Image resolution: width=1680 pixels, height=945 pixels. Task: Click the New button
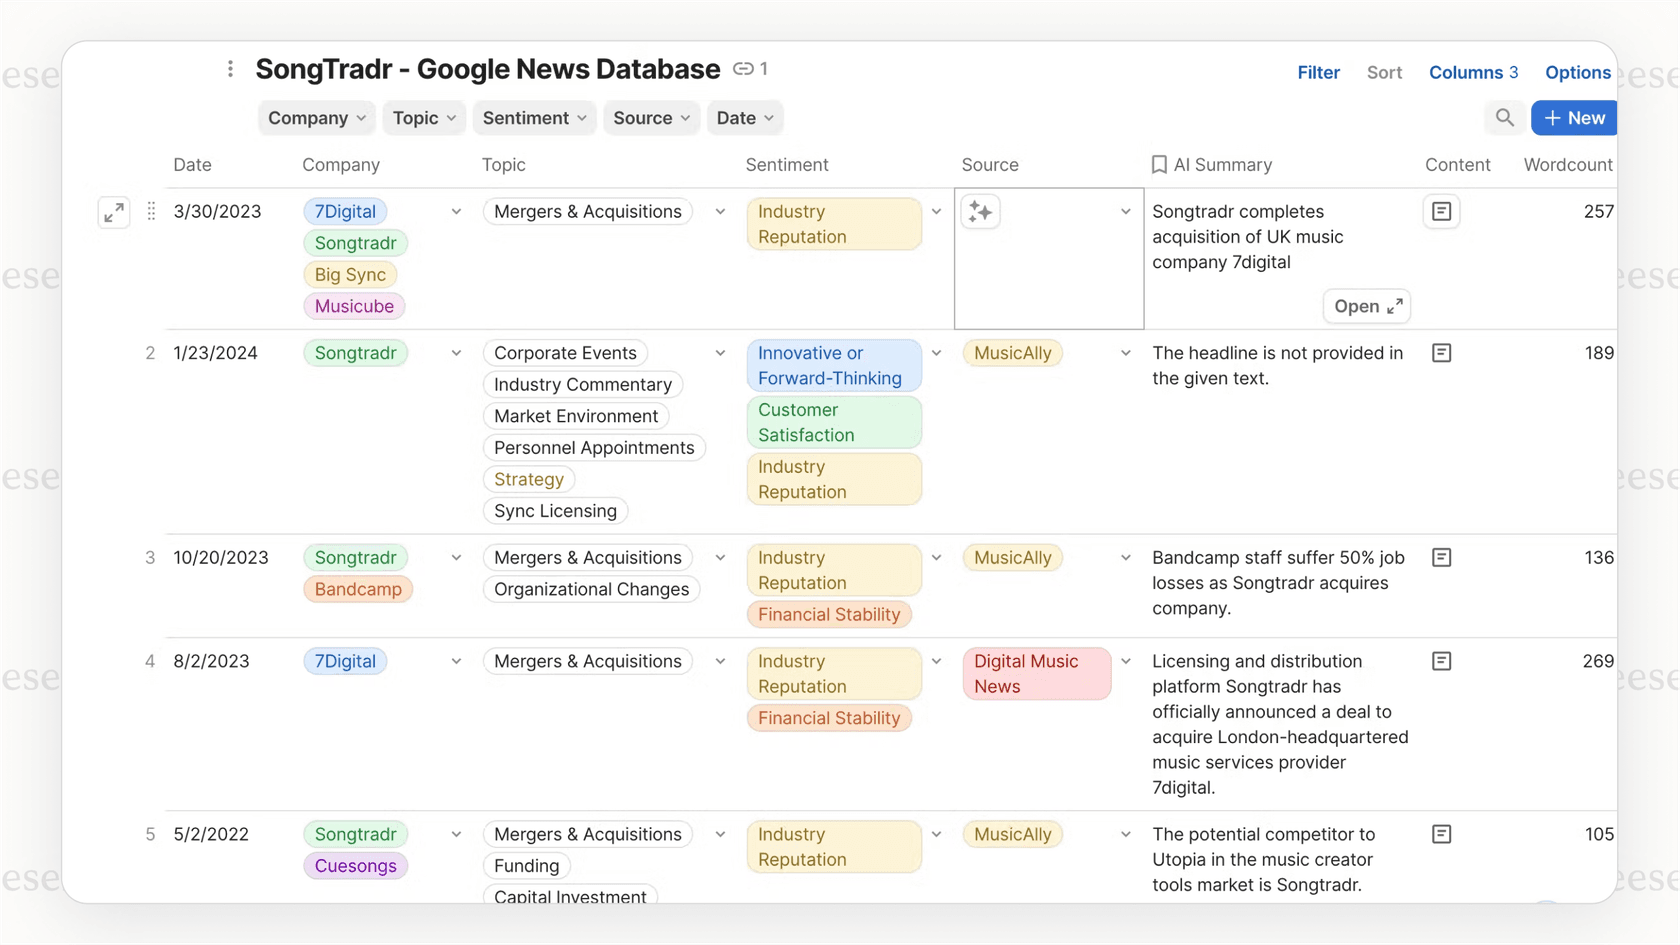1572,117
